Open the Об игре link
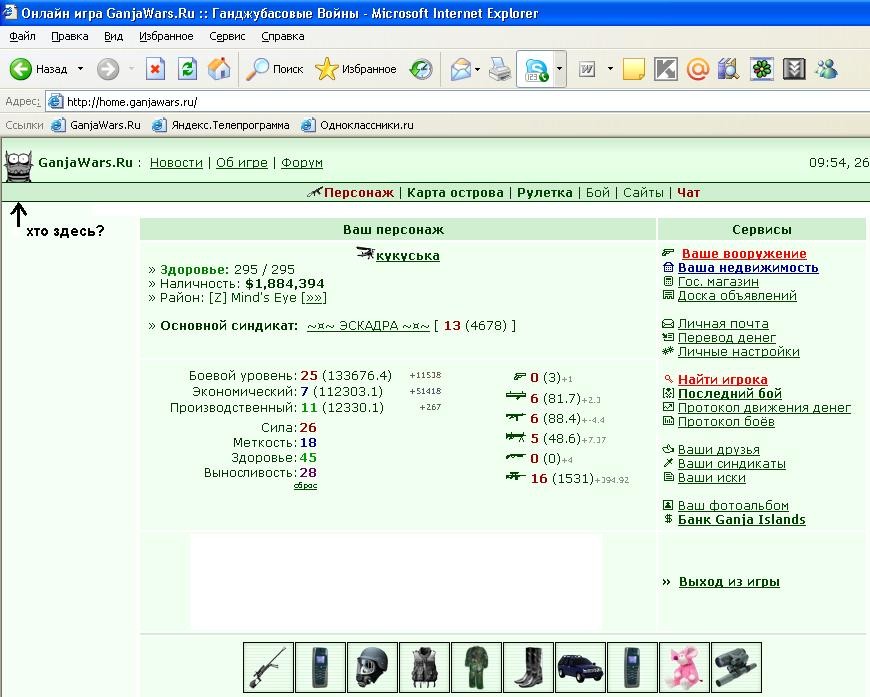 tap(241, 163)
